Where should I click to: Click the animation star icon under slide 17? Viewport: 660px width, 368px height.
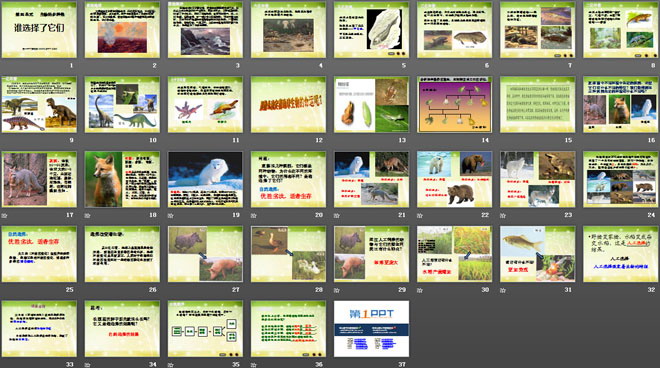pos(4,215)
